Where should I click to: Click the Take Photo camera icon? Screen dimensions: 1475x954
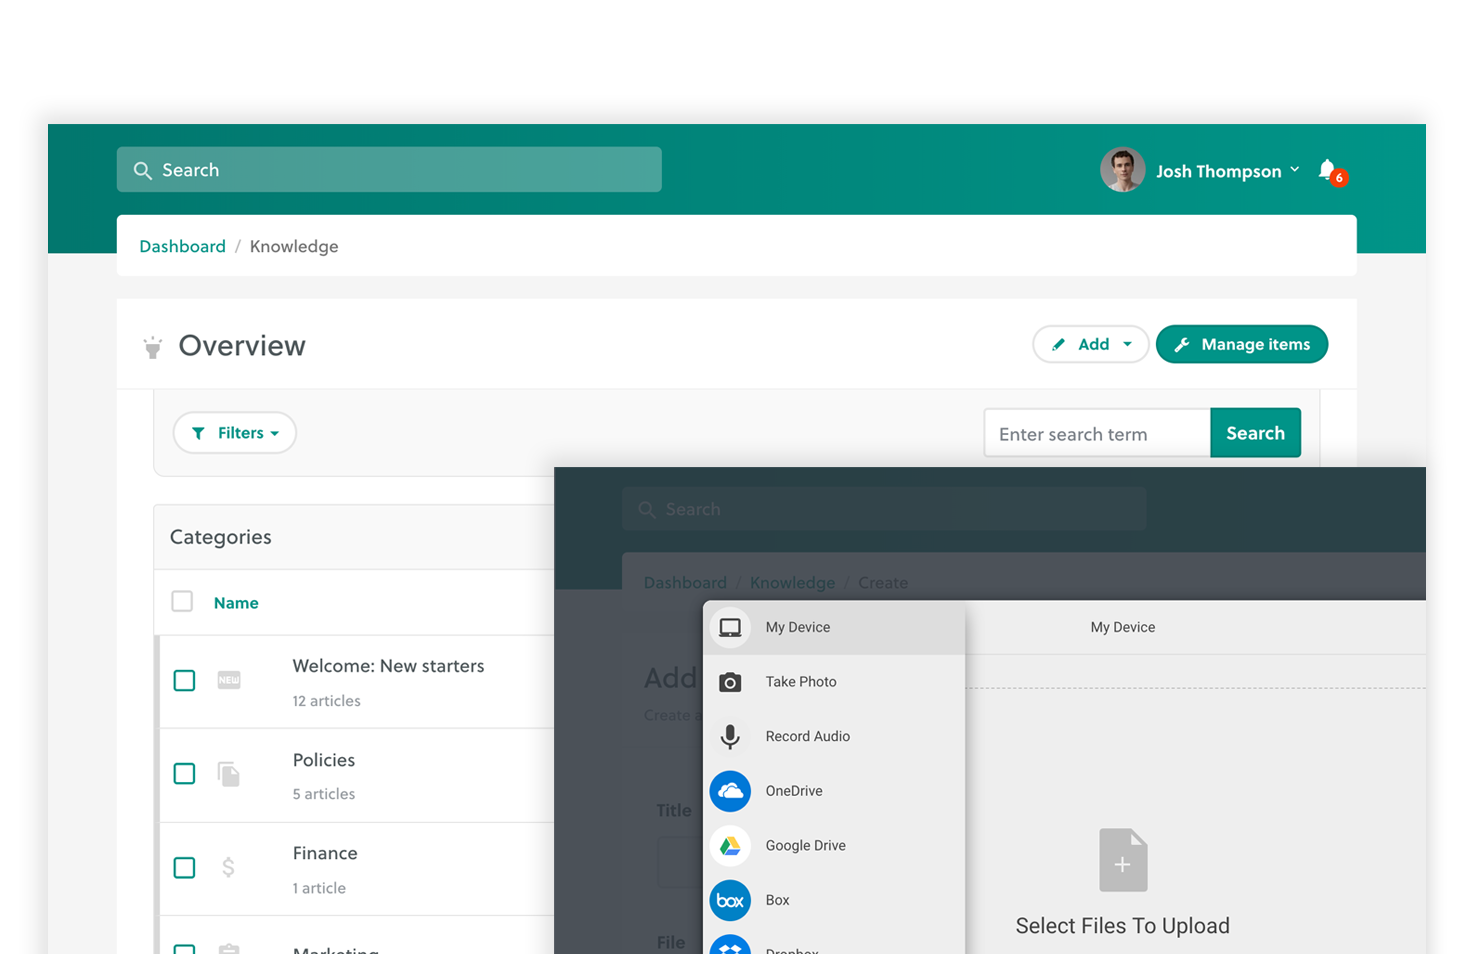[730, 682]
